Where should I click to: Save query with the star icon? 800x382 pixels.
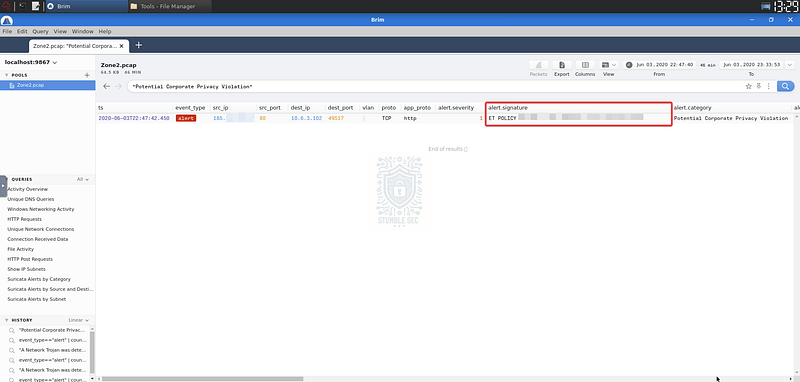pos(748,86)
